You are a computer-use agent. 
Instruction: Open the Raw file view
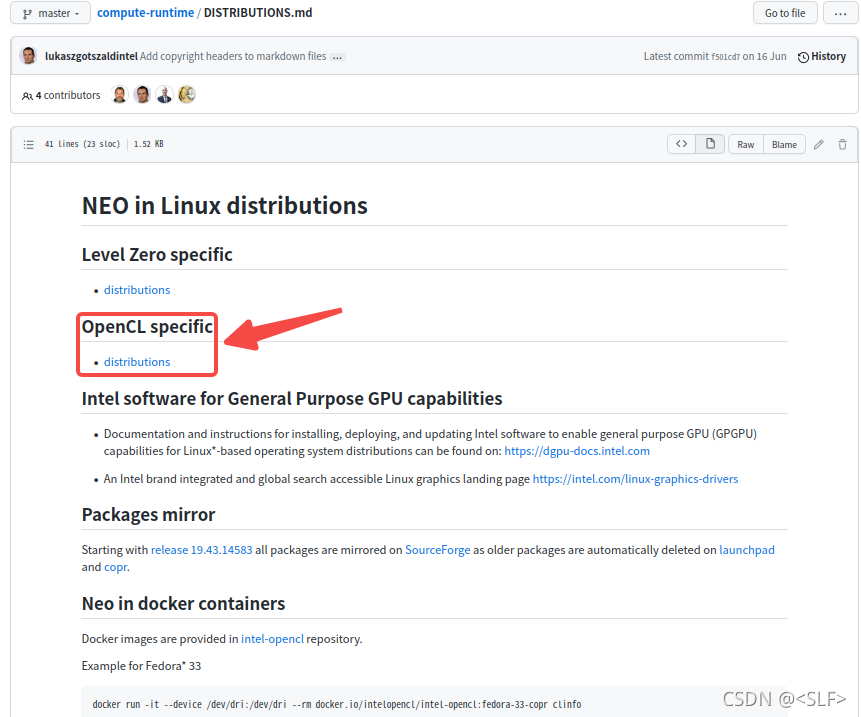tap(746, 144)
